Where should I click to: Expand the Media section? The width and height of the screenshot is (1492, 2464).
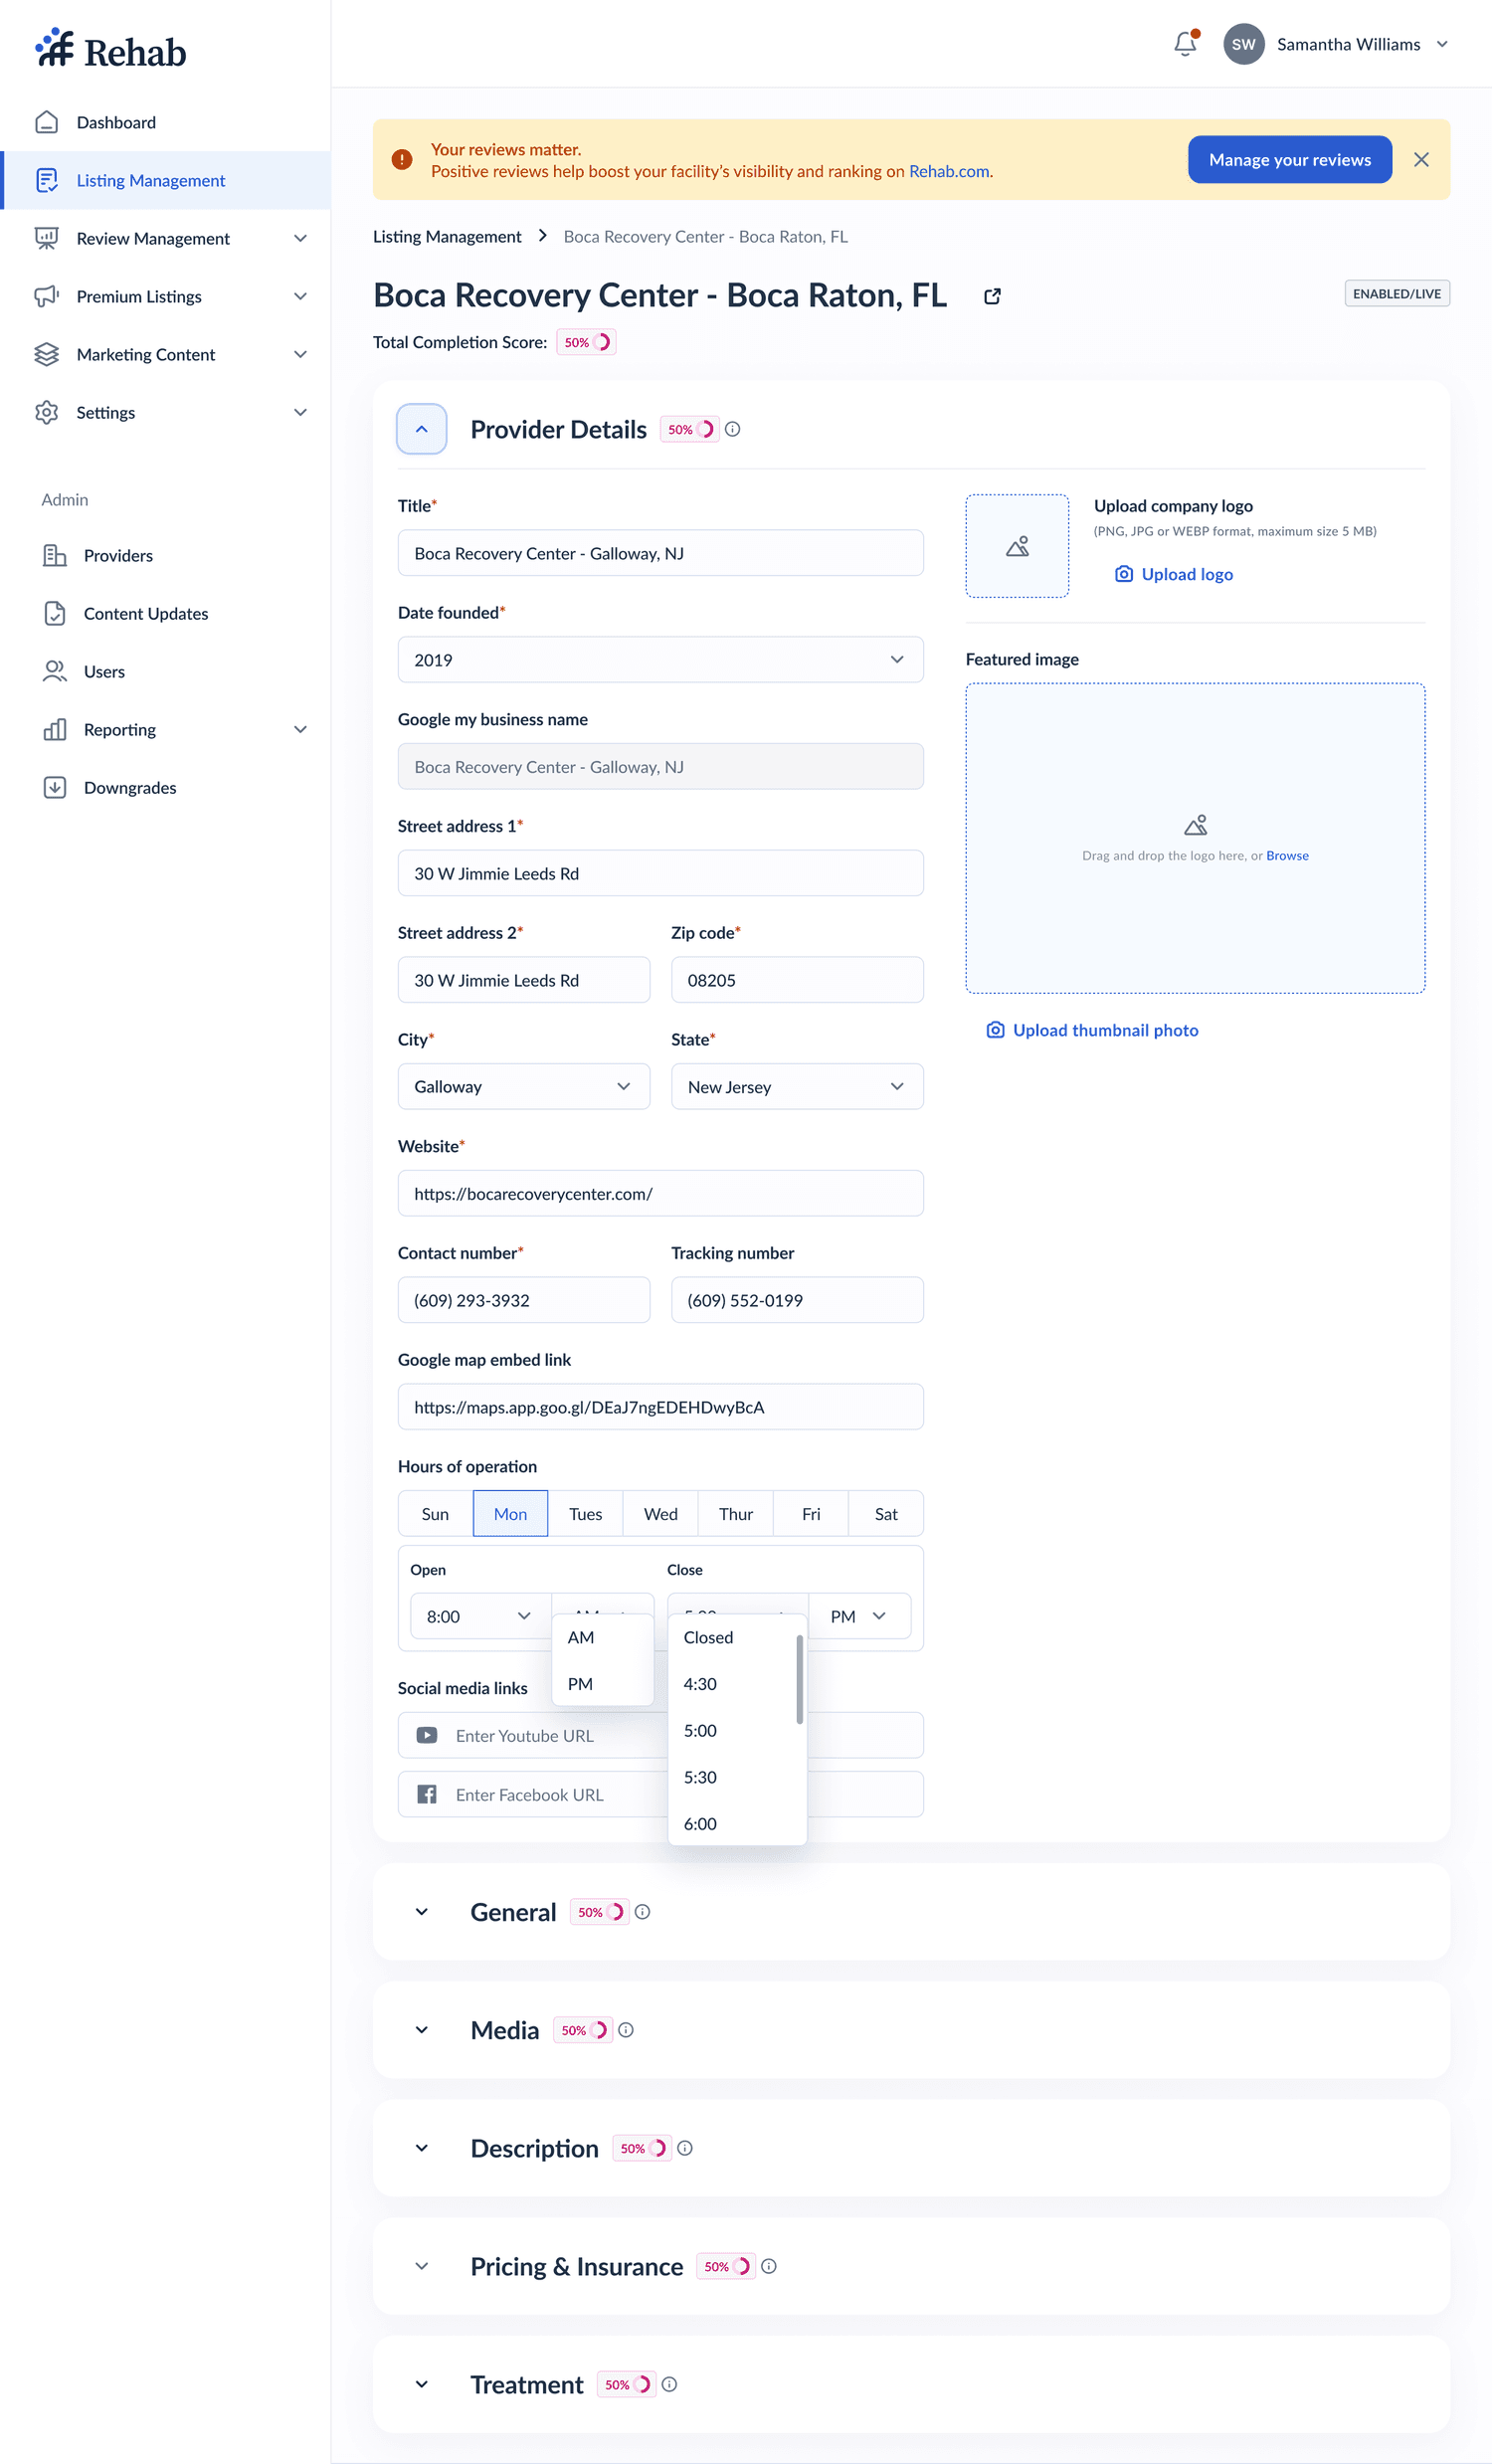[421, 2030]
